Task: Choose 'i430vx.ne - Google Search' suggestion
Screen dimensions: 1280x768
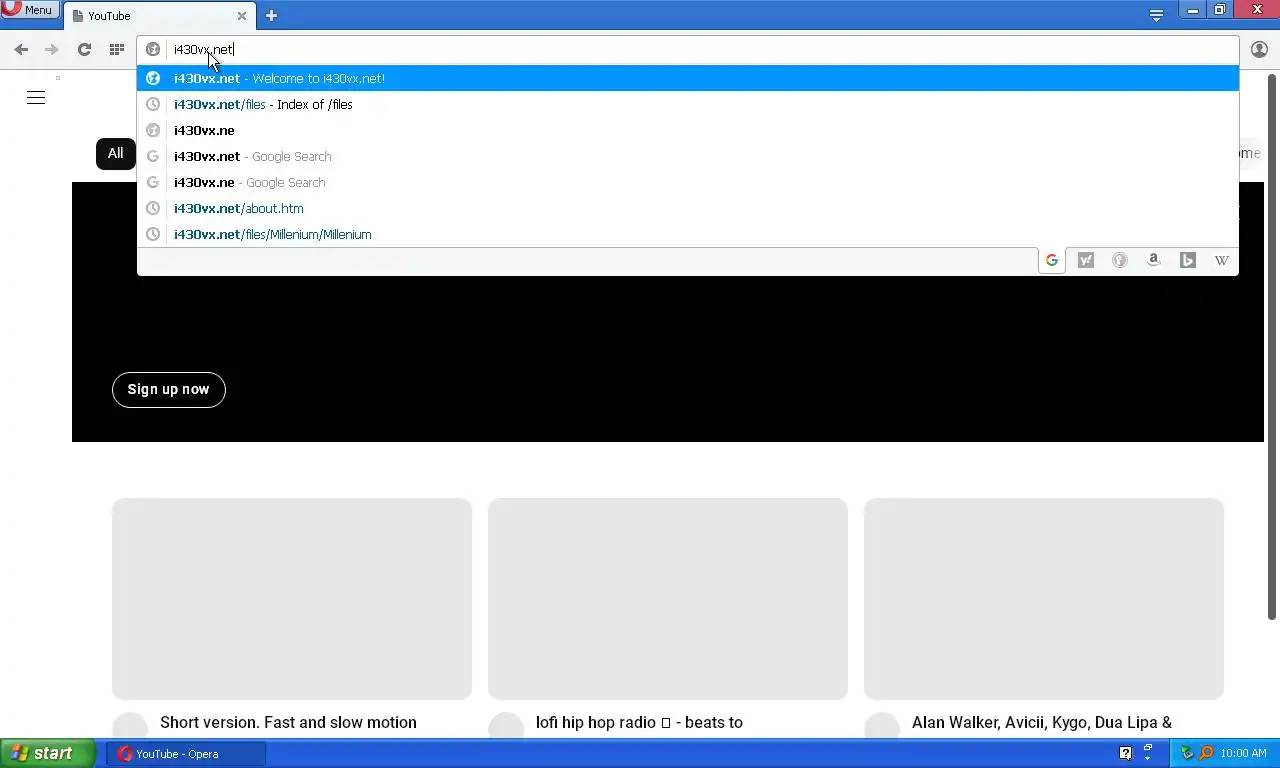Action: (687, 182)
